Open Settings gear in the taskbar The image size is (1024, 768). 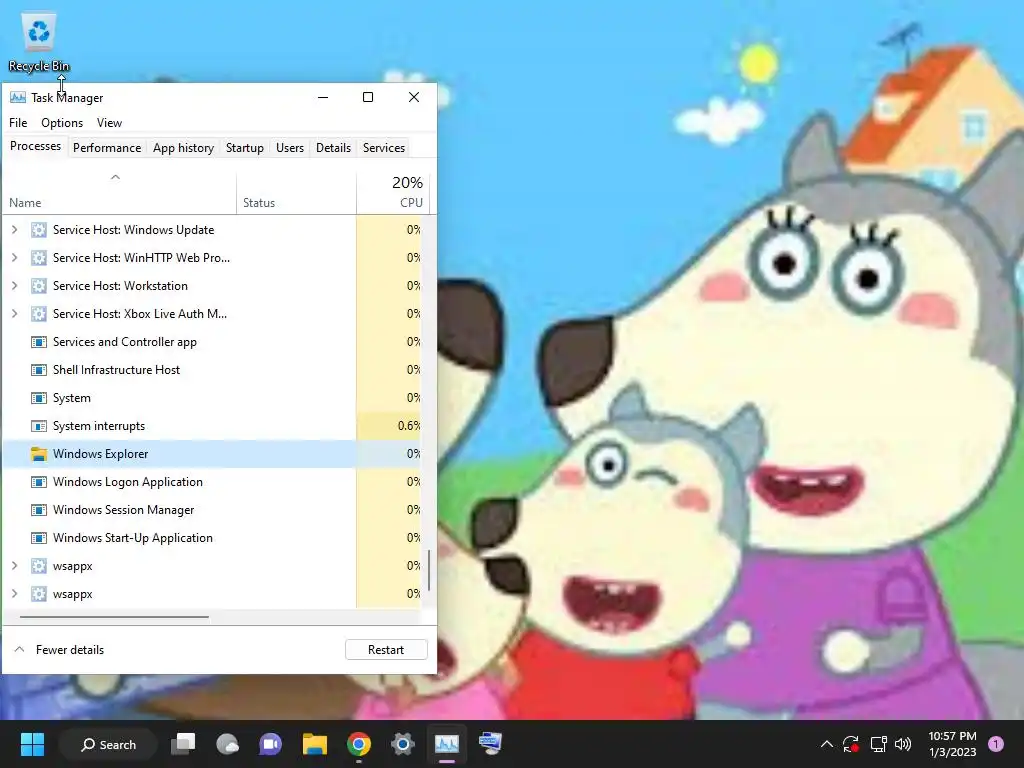[402, 744]
